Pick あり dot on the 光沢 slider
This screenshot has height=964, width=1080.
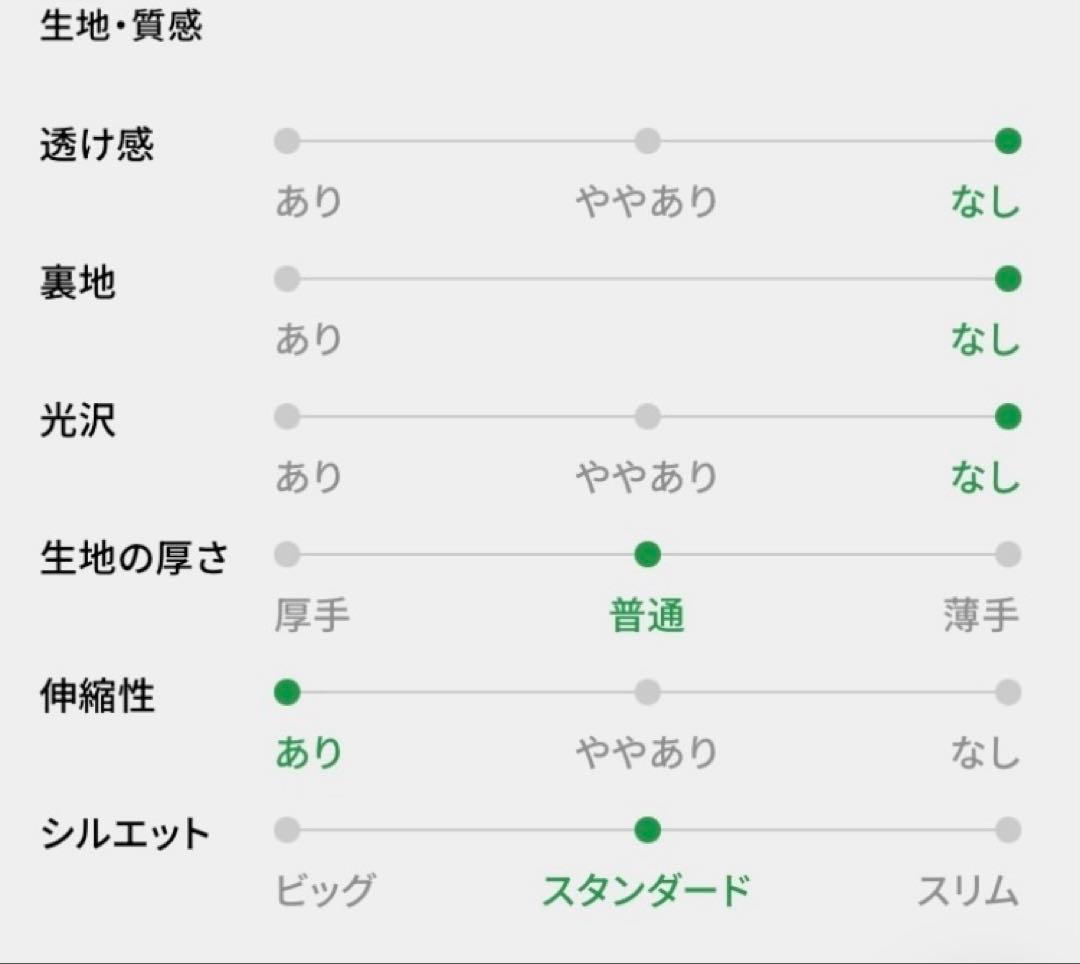287,416
